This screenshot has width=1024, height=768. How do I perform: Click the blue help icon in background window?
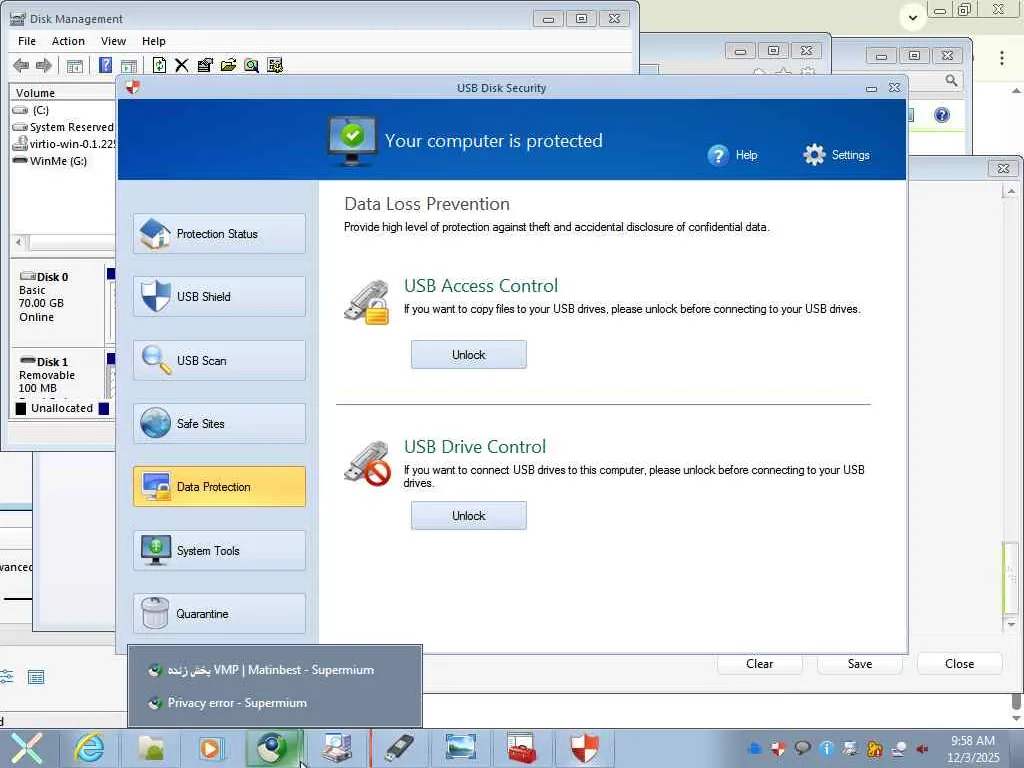point(942,116)
